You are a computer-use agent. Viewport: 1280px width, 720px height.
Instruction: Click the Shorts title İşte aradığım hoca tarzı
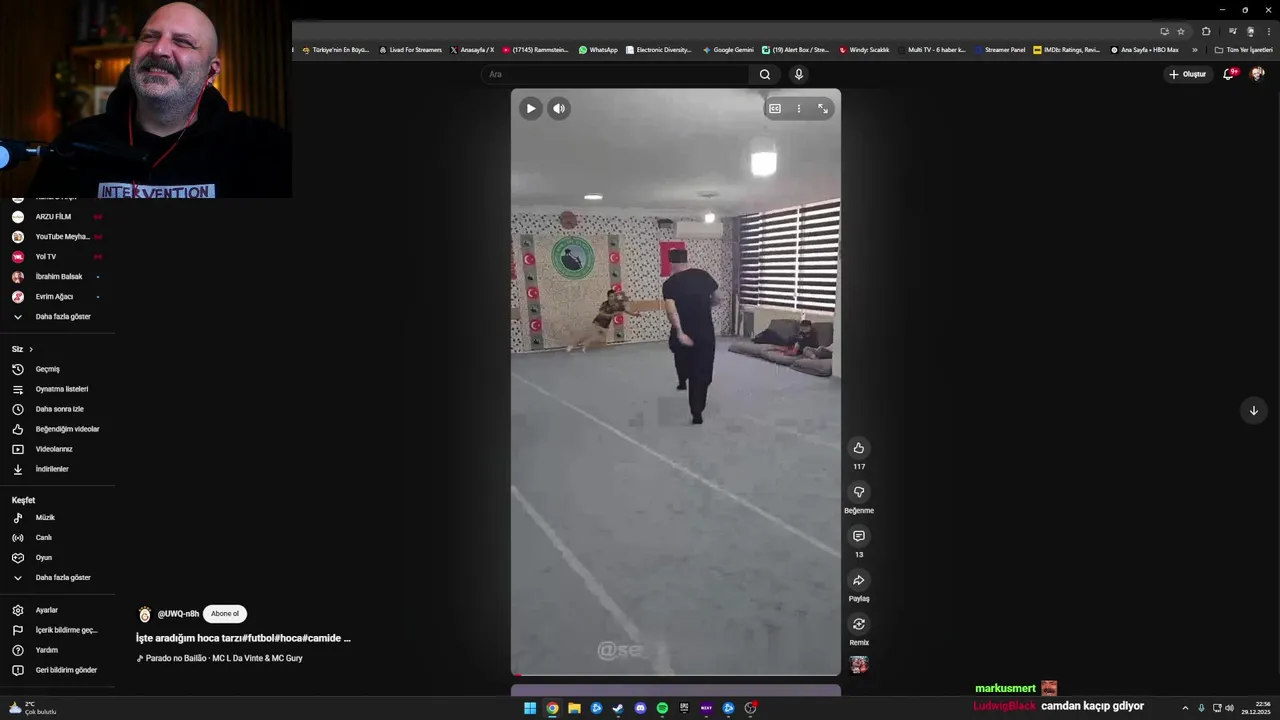pos(243,638)
